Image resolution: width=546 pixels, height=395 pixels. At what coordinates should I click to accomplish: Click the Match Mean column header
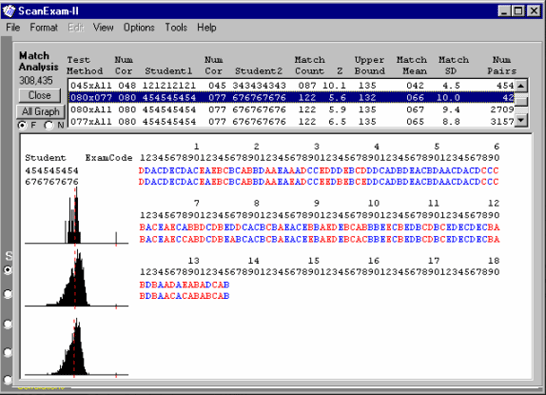[x=412, y=65]
